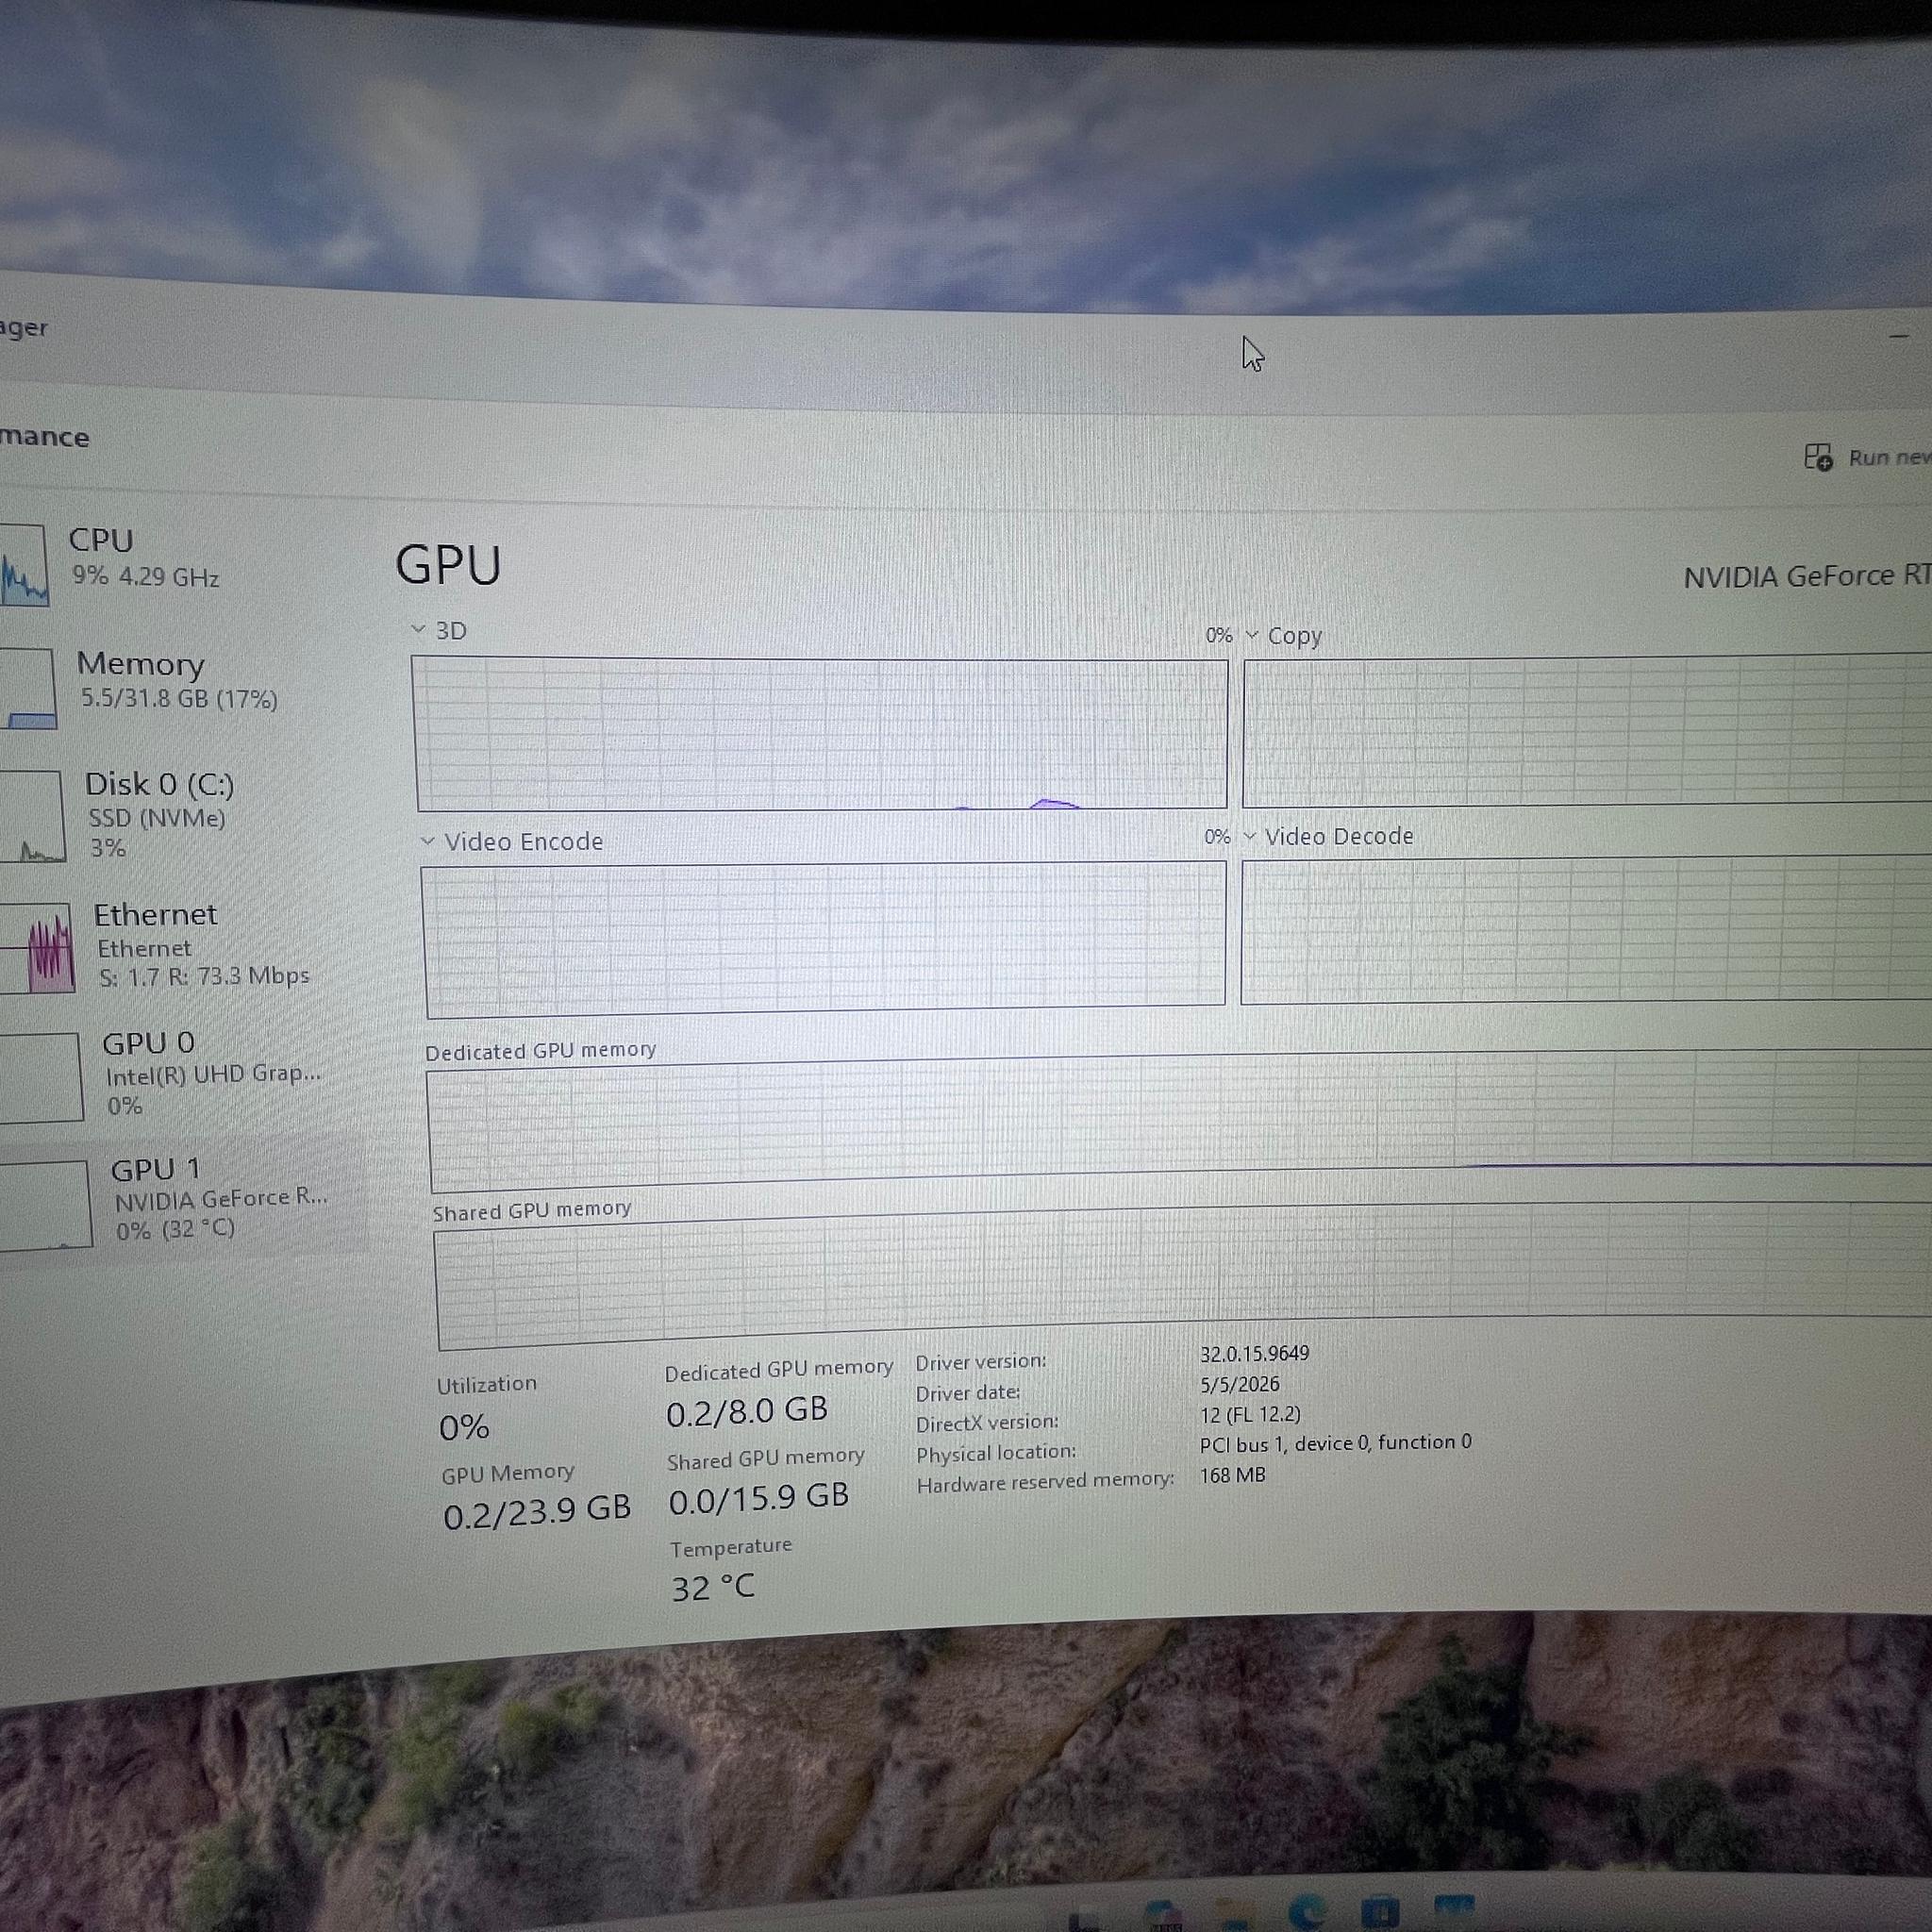This screenshot has height=1932, width=1932.
Task: Open the 3D engine dropdown
Action: click(419, 629)
